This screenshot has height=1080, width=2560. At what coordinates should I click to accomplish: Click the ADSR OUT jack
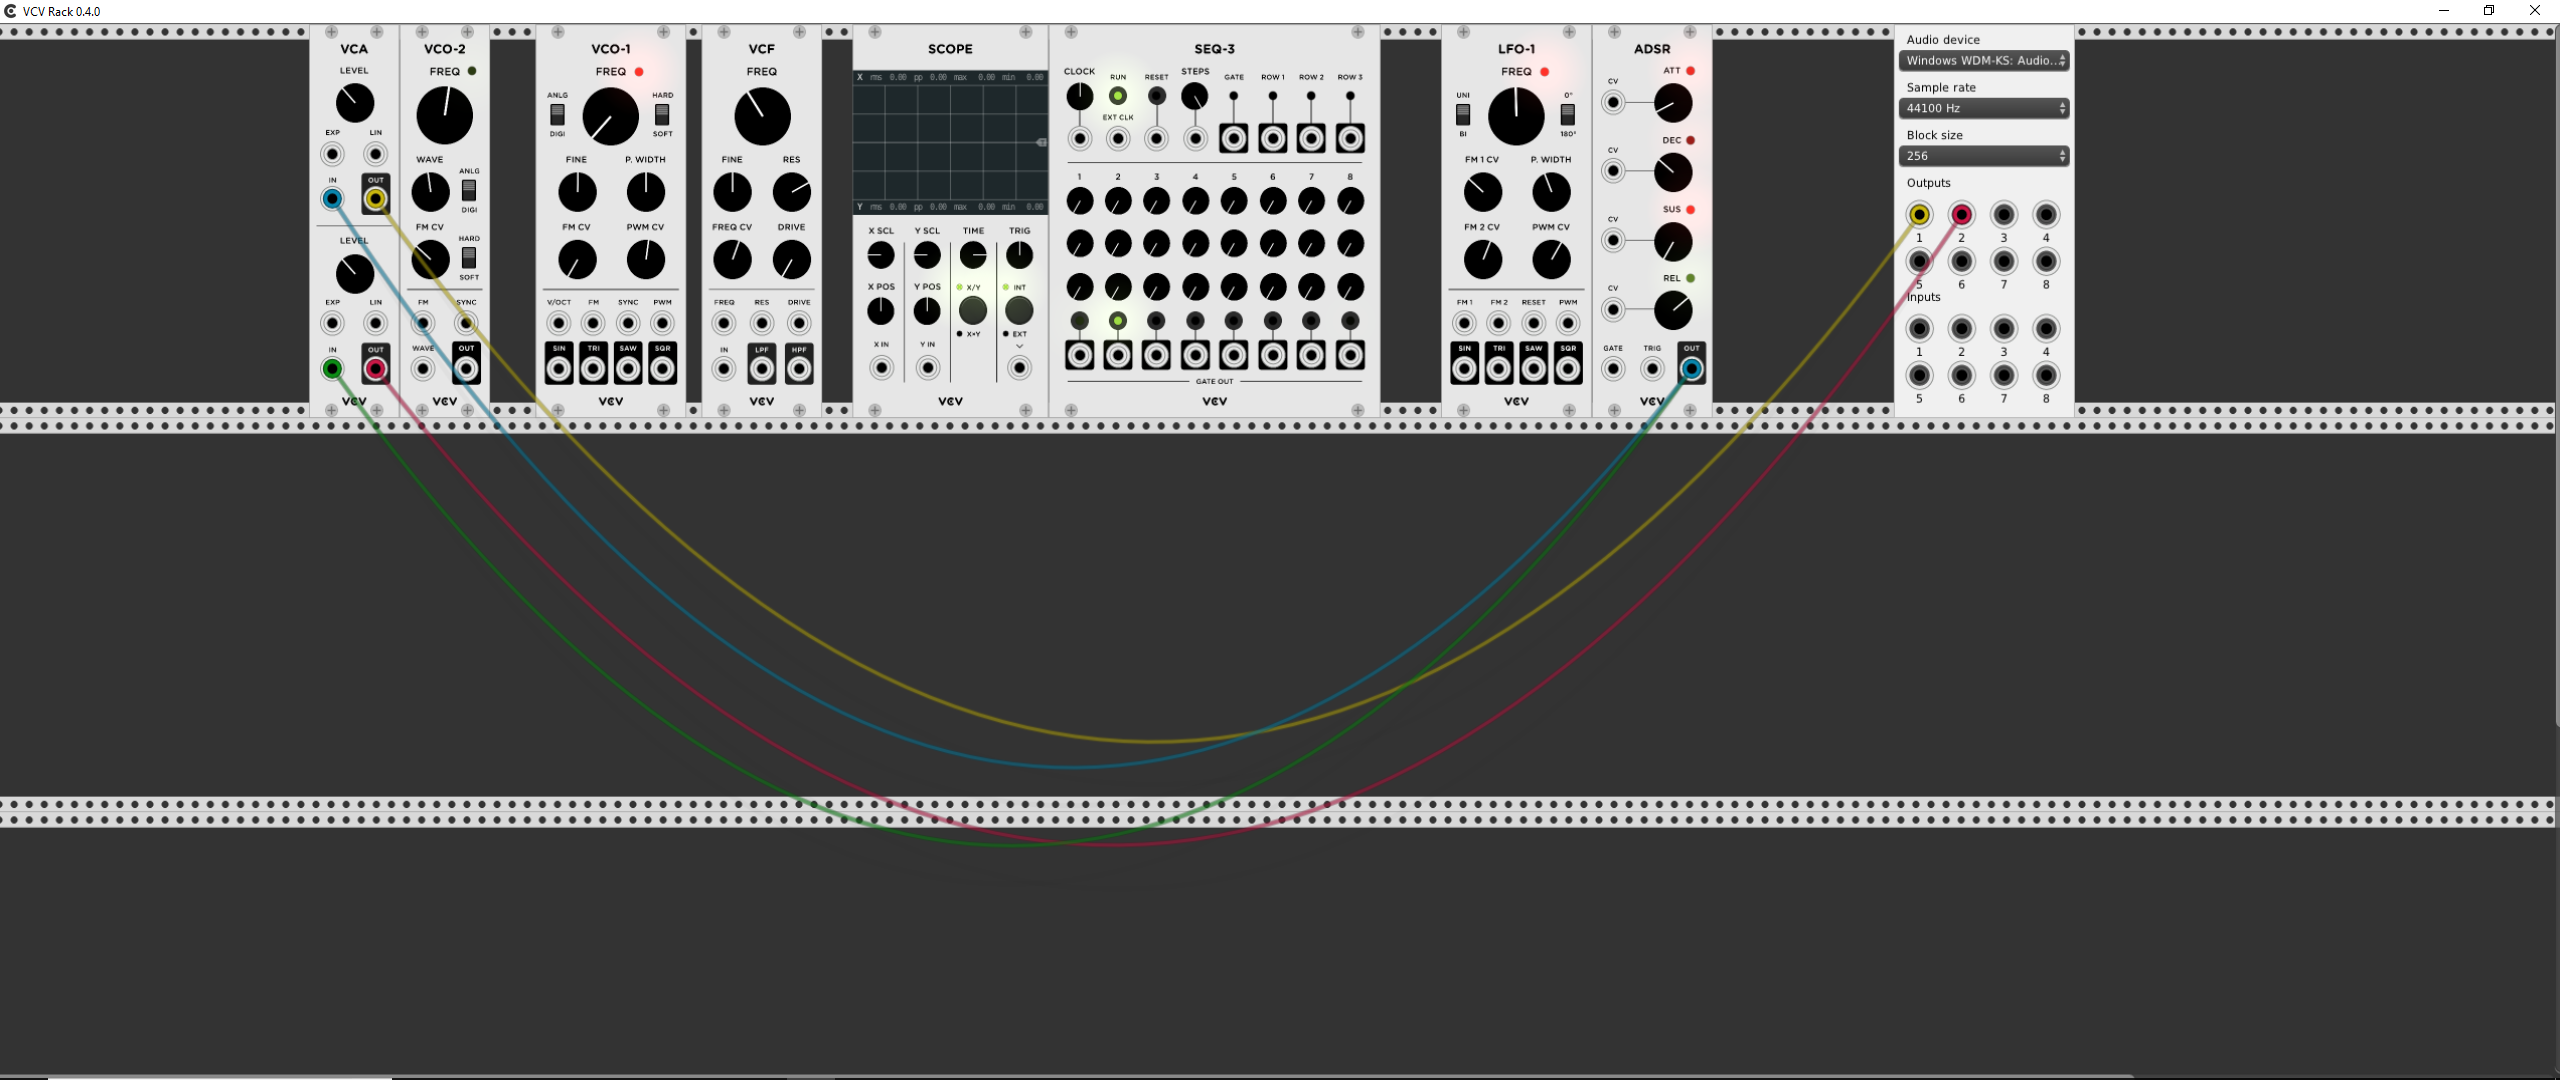(1691, 368)
